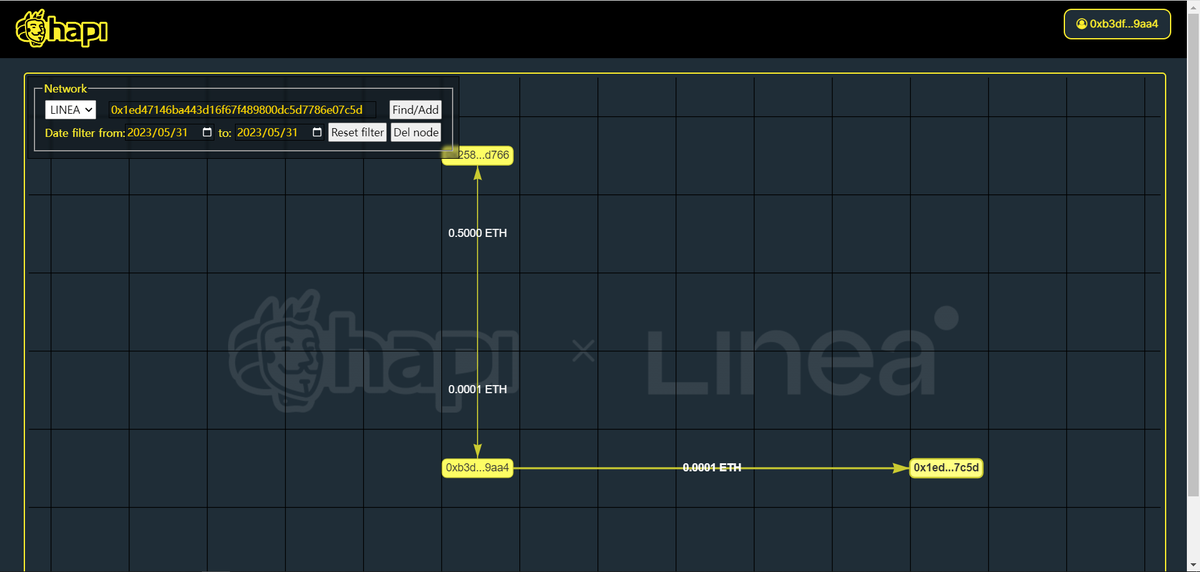The height and width of the screenshot is (572, 1200).
Task: Click the vertical edge's 0.0001 ETH label
Action: tap(478, 389)
